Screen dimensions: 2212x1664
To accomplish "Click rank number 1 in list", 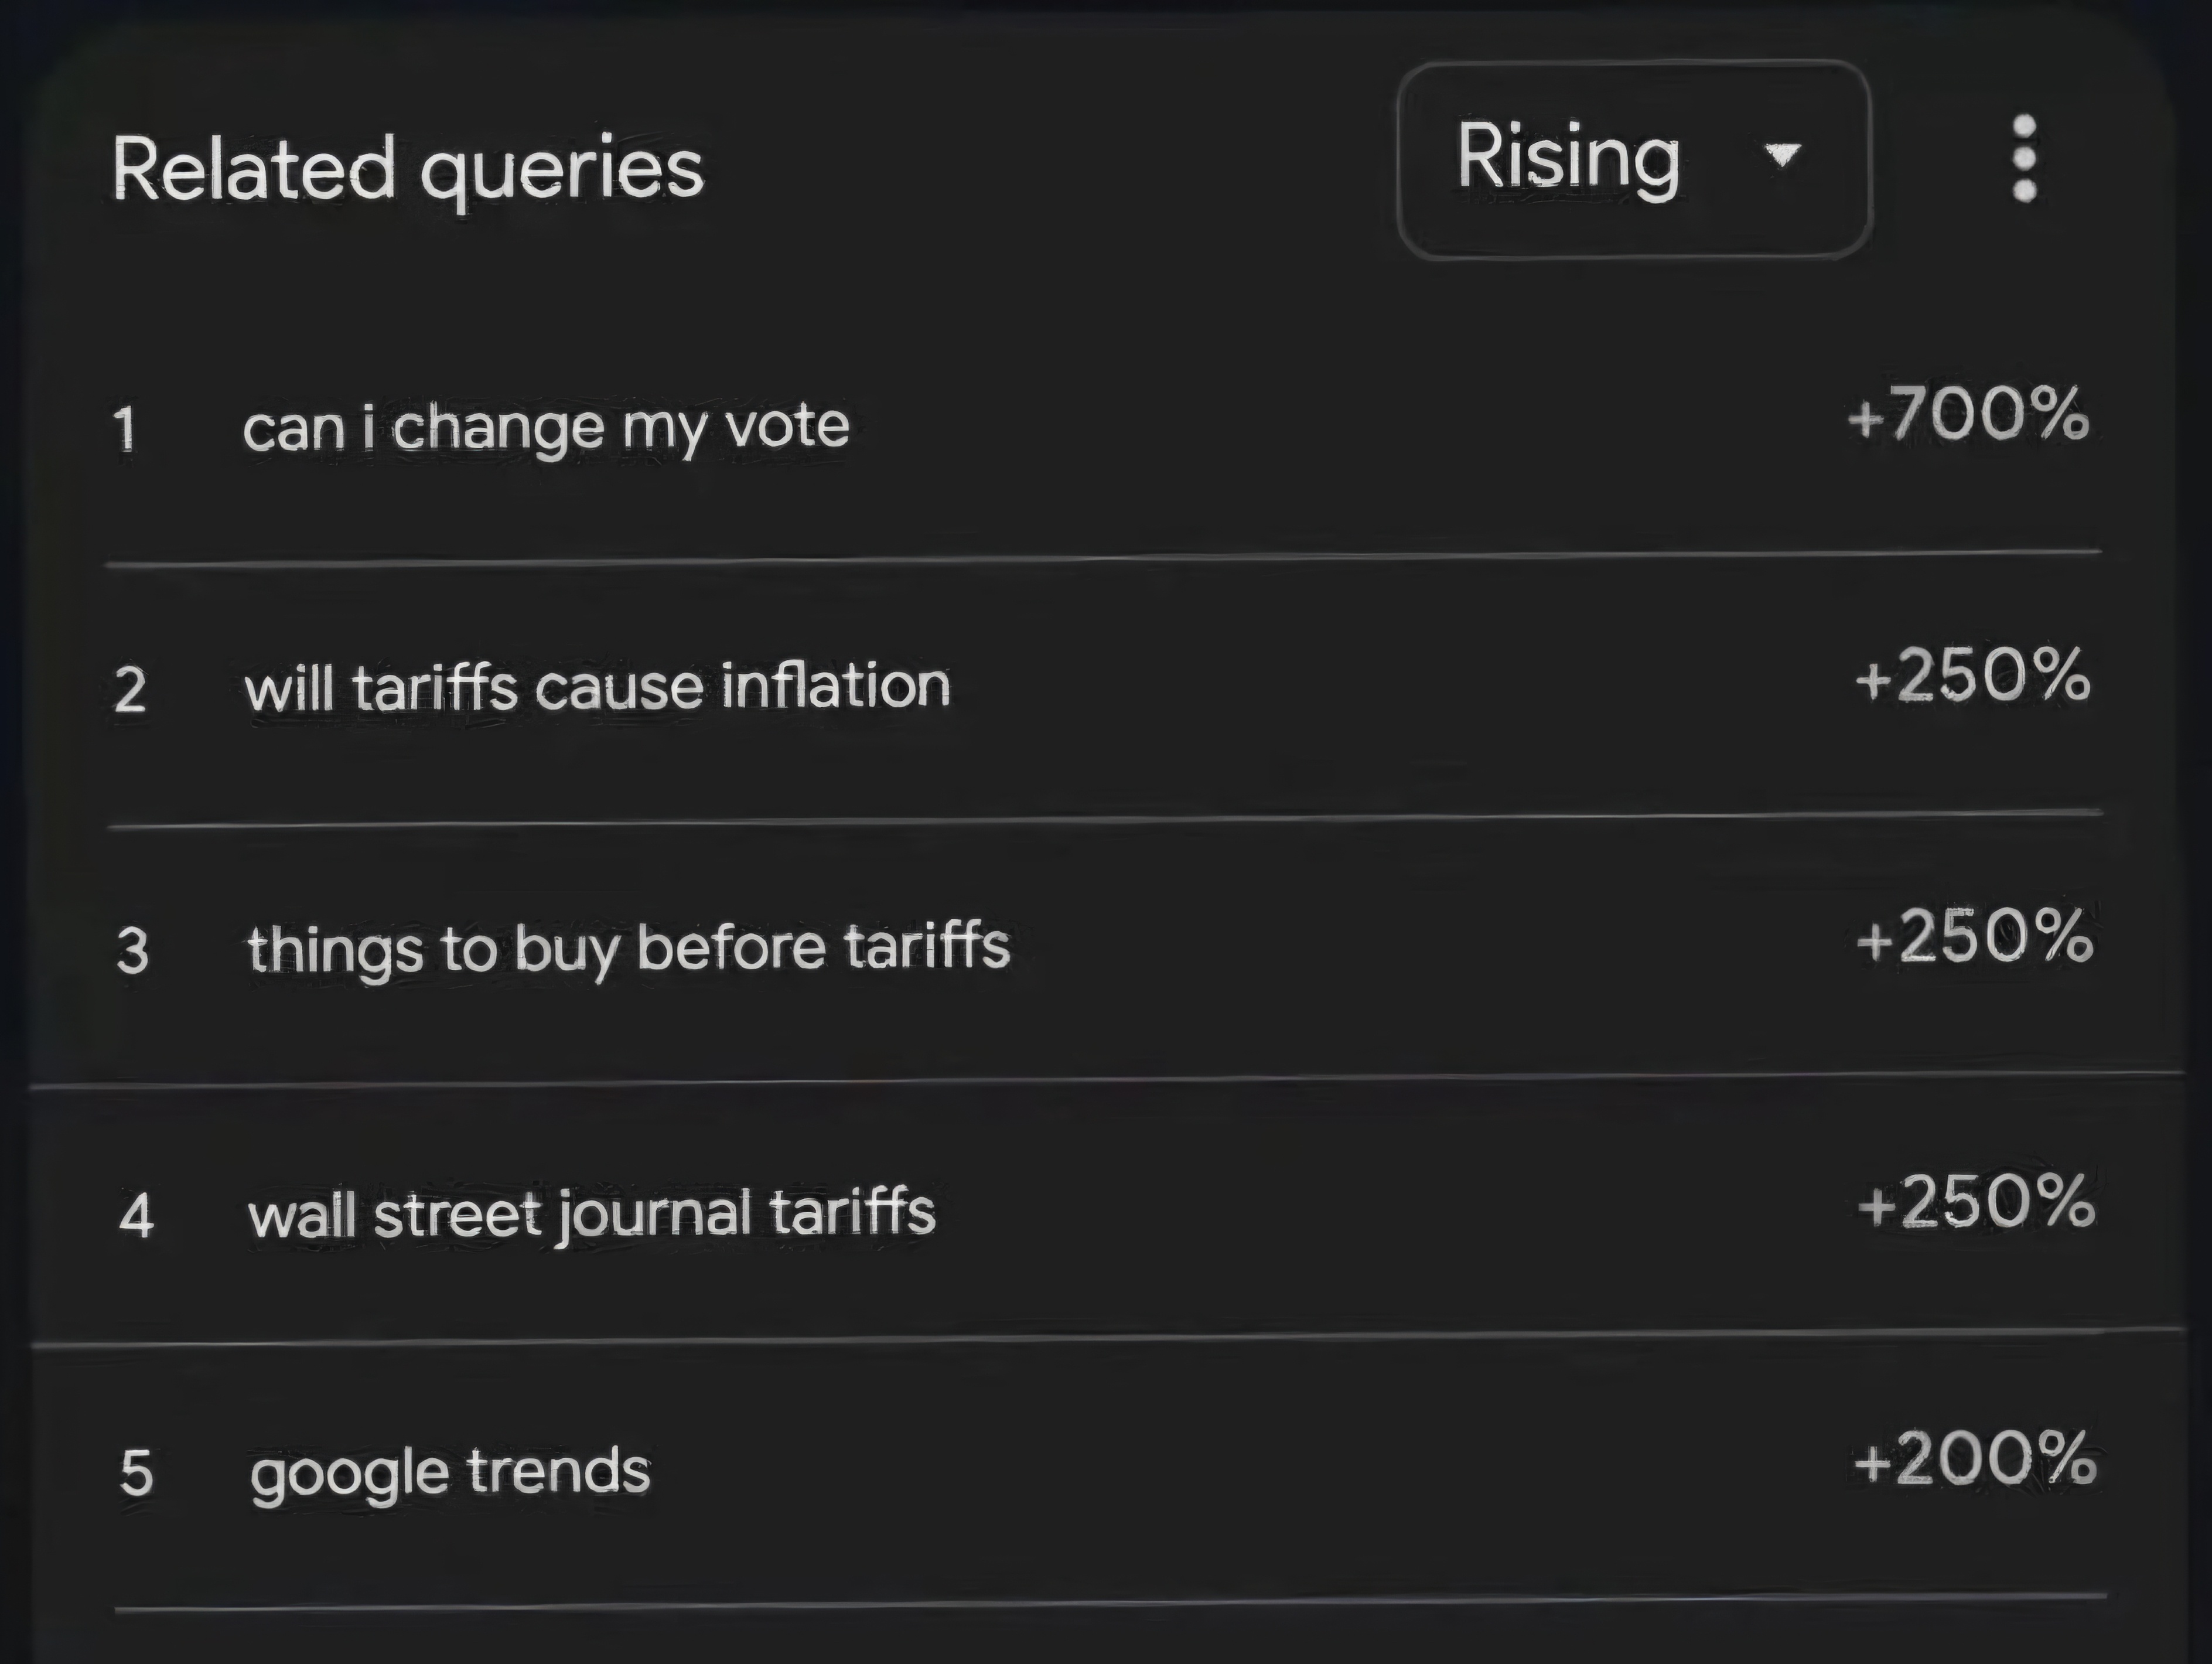I will tap(125, 429).
